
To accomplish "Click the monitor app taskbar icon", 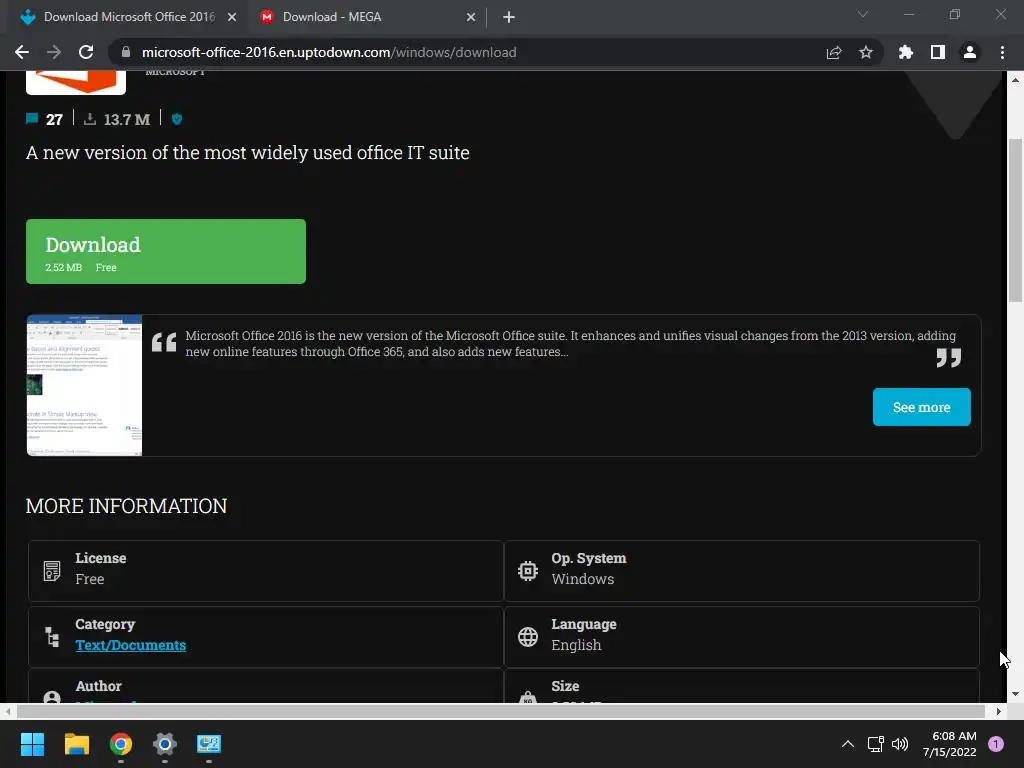I will [209, 744].
